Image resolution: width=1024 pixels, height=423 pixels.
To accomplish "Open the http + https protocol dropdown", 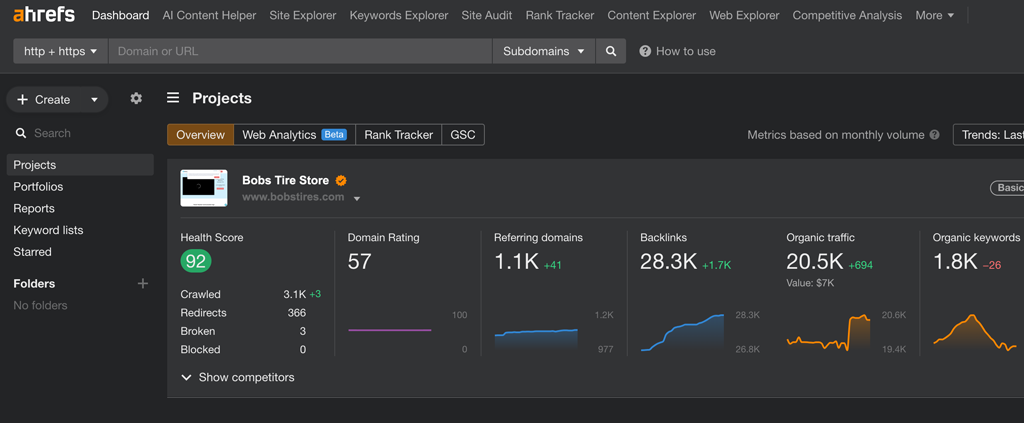I will pyautogui.click(x=60, y=51).
